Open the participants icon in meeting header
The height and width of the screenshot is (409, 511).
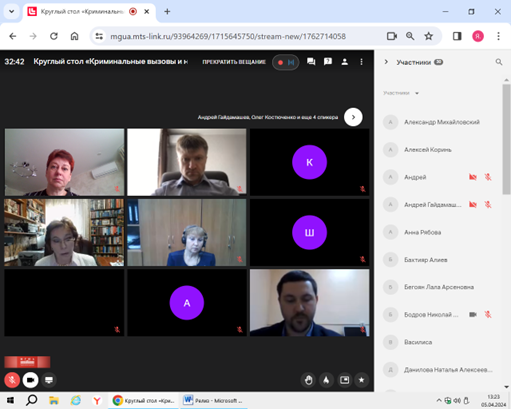(x=345, y=62)
